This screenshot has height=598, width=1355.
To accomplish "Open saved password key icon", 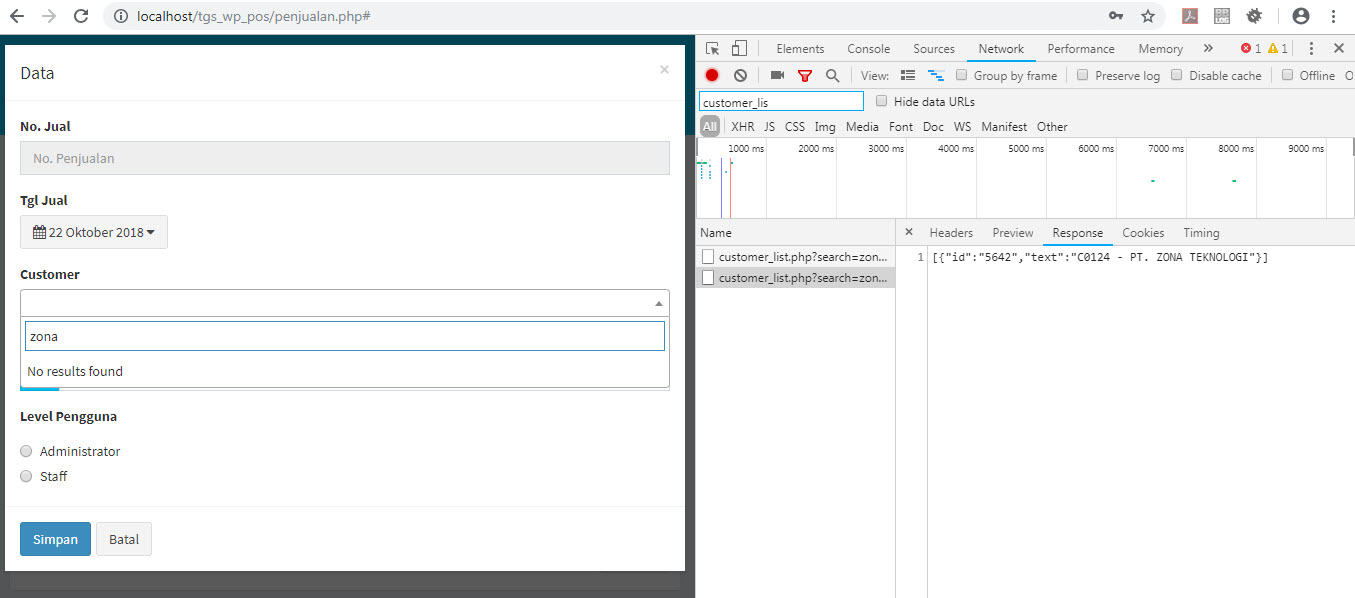I will point(1116,16).
